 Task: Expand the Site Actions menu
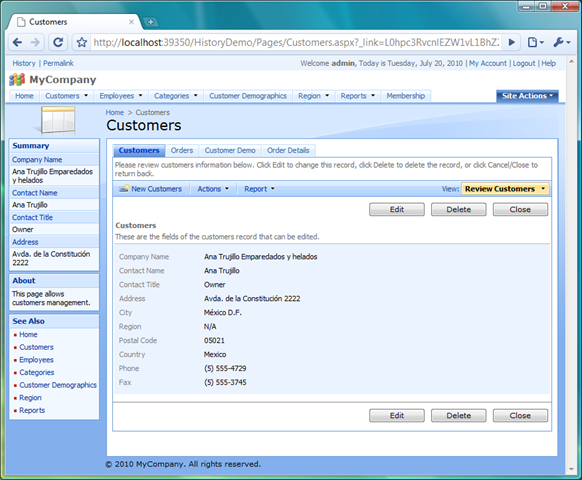[x=527, y=96]
